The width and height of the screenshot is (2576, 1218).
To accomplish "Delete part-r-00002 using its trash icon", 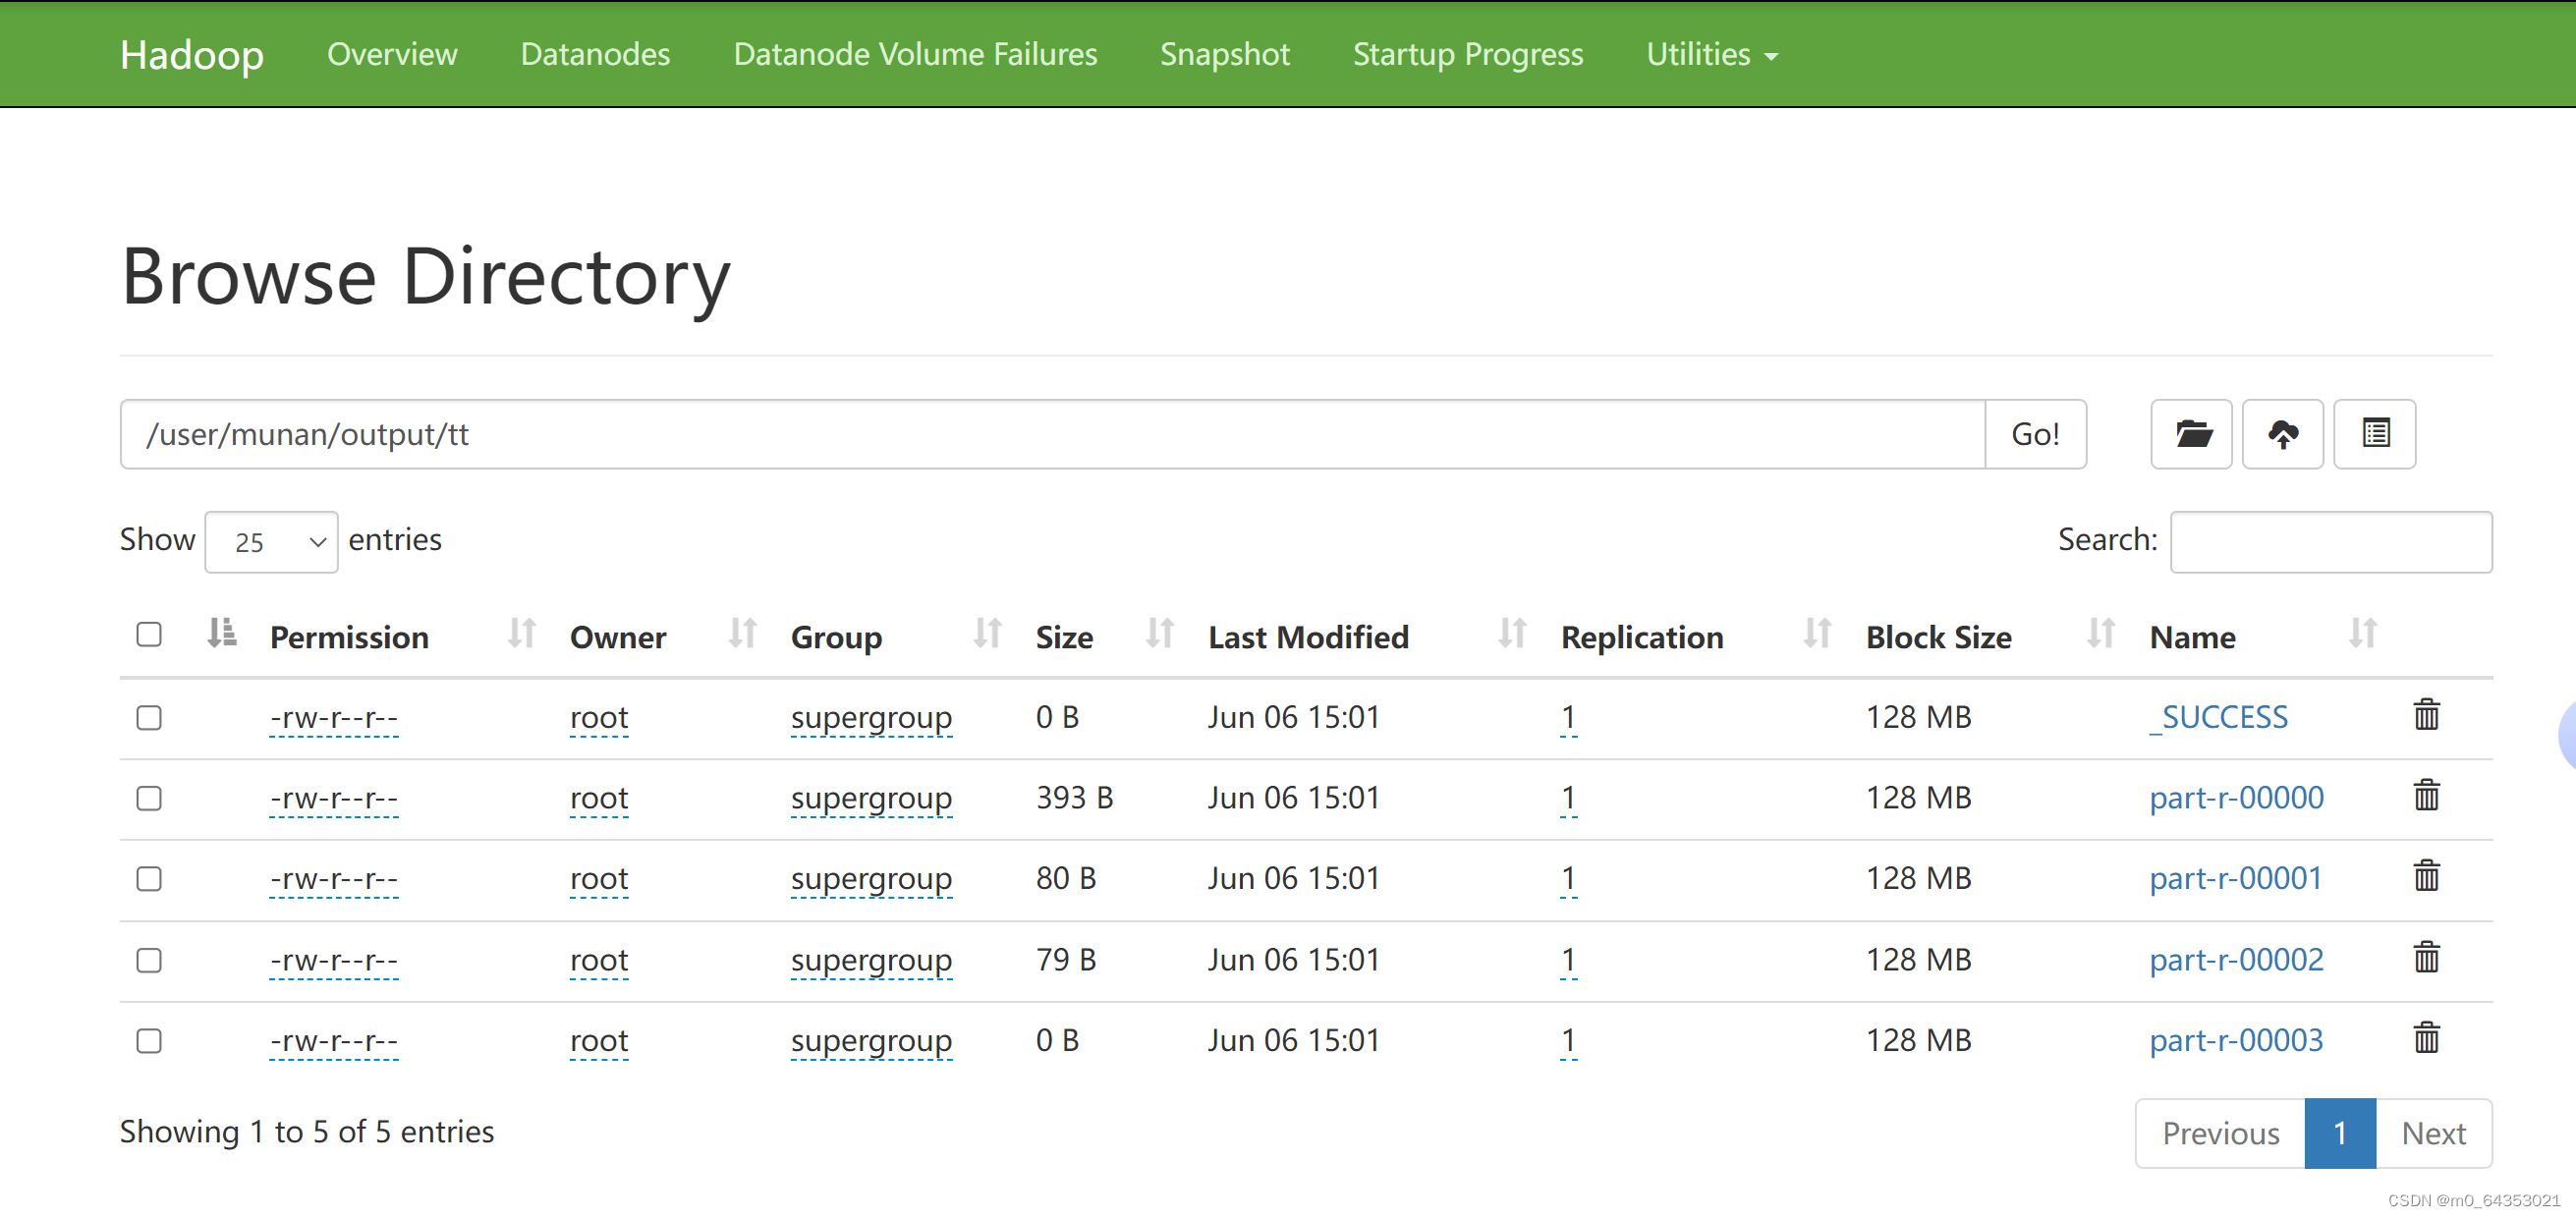I will click(x=2426, y=958).
